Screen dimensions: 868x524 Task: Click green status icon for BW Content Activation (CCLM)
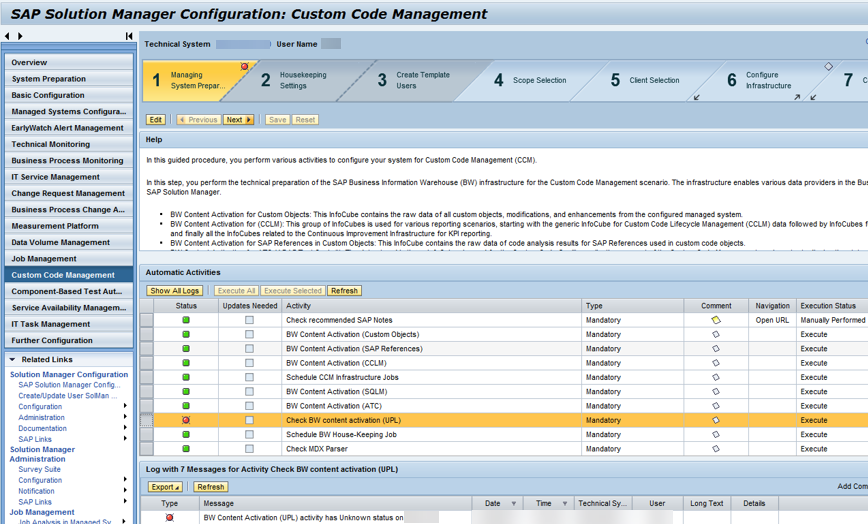click(186, 363)
